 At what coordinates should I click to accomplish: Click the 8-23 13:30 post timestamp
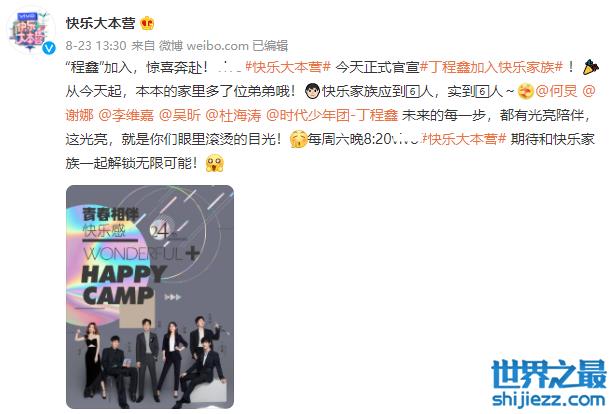pyautogui.click(x=96, y=46)
